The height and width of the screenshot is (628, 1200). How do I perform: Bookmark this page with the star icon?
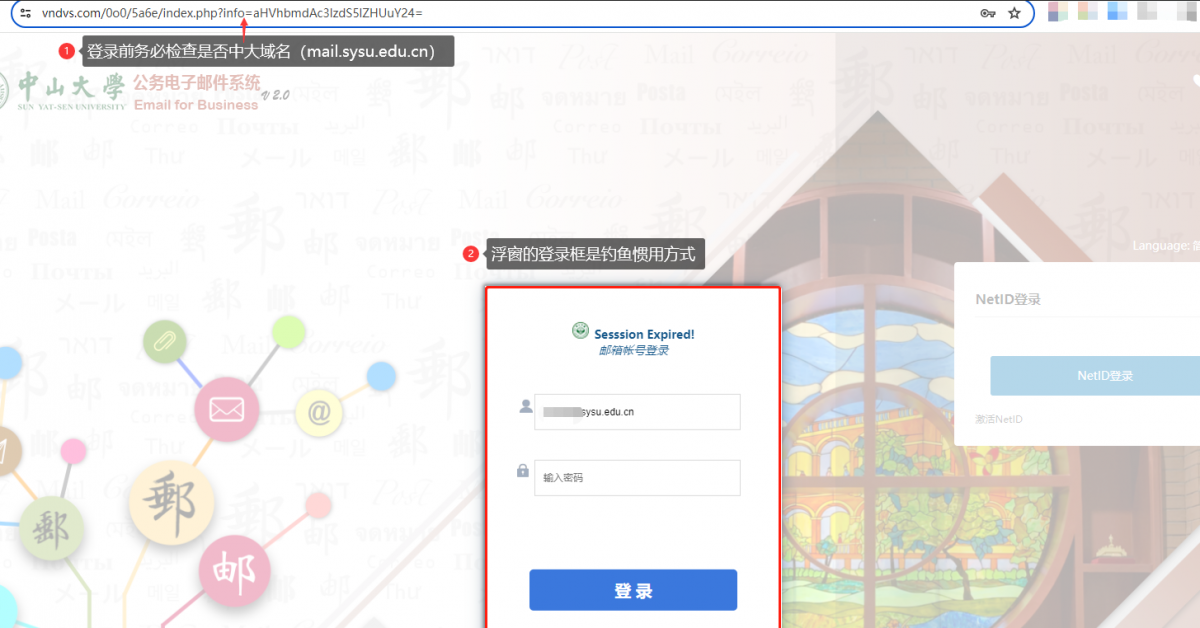click(1014, 13)
